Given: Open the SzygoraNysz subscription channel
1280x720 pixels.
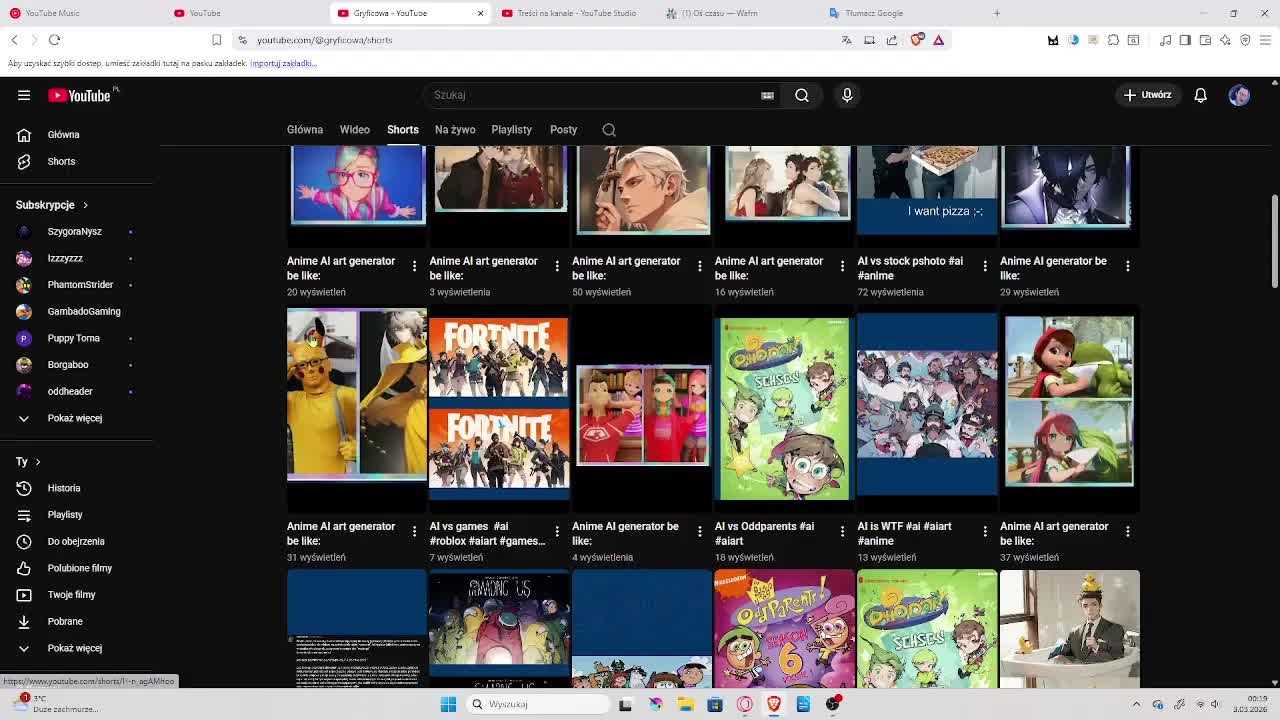Looking at the screenshot, I should (76, 232).
